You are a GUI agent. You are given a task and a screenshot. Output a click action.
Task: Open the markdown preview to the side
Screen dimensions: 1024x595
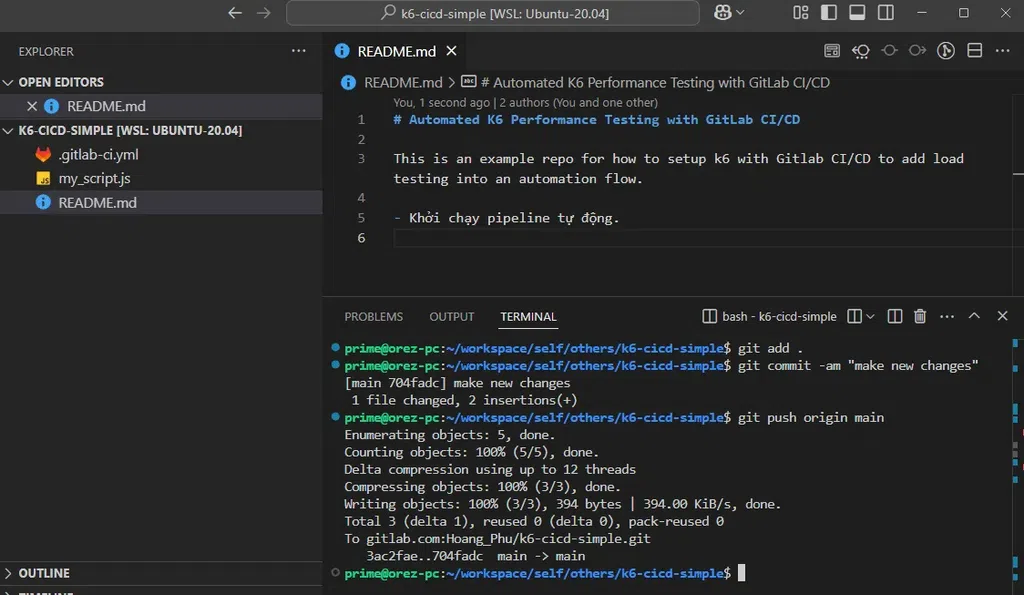tap(831, 51)
